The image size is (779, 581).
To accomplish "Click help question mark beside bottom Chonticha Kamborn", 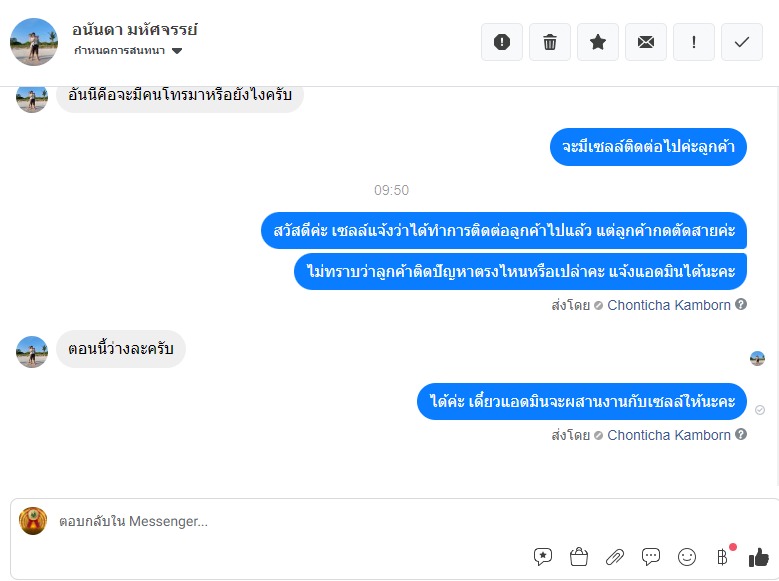I will pos(741,434).
